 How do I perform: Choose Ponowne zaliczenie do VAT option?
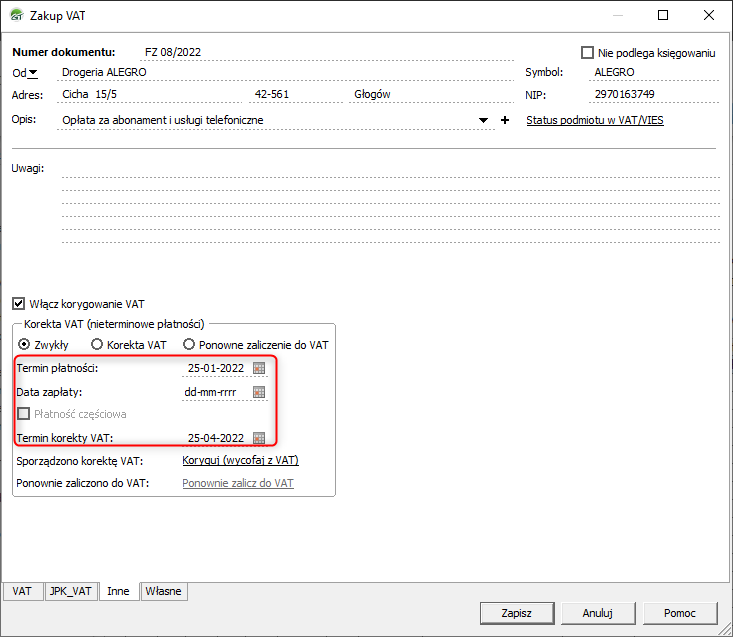189,344
